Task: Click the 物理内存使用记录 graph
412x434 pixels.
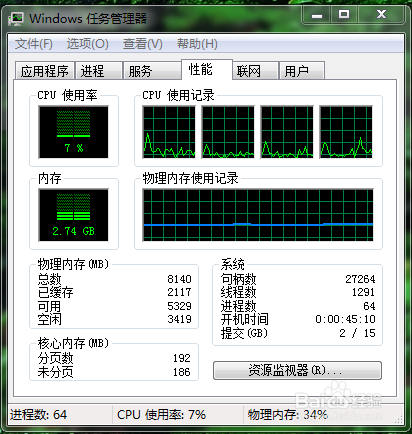Action: click(x=258, y=215)
